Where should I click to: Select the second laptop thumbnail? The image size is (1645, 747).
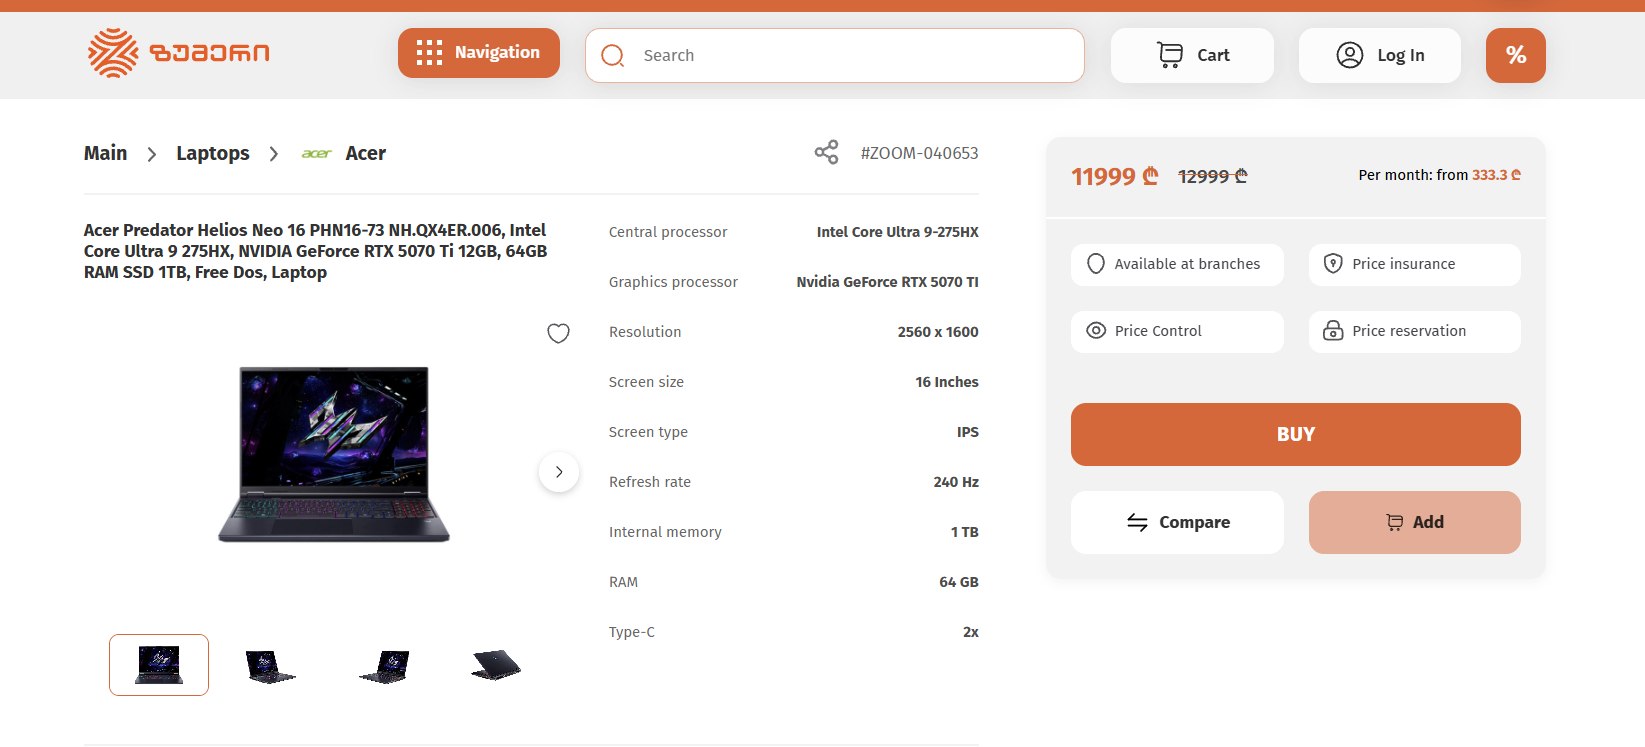pos(270,666)
